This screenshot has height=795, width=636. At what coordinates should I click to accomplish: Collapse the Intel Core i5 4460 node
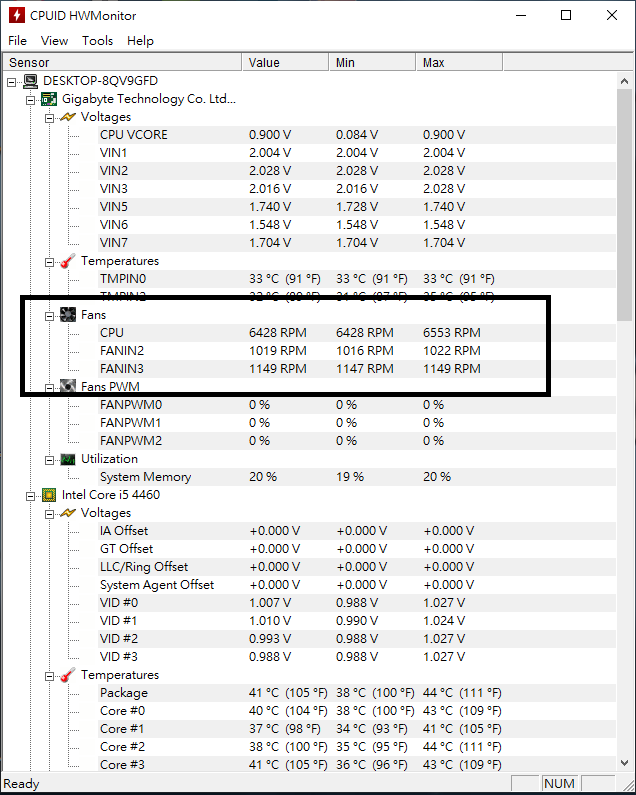tap(30, 495)
